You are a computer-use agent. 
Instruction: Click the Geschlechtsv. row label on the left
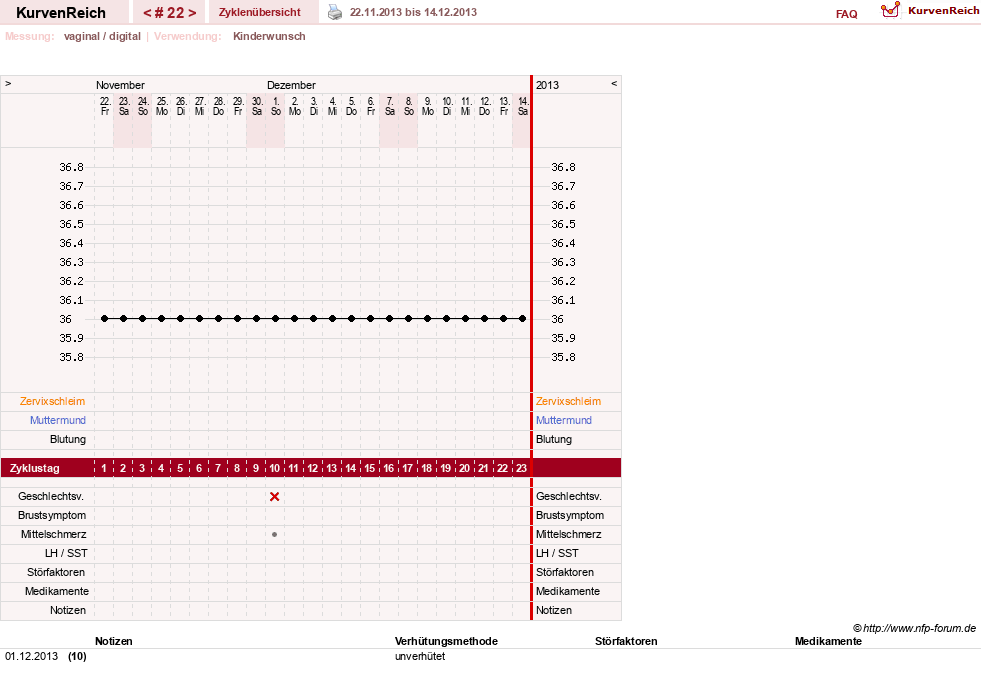[x=51, y=497]
